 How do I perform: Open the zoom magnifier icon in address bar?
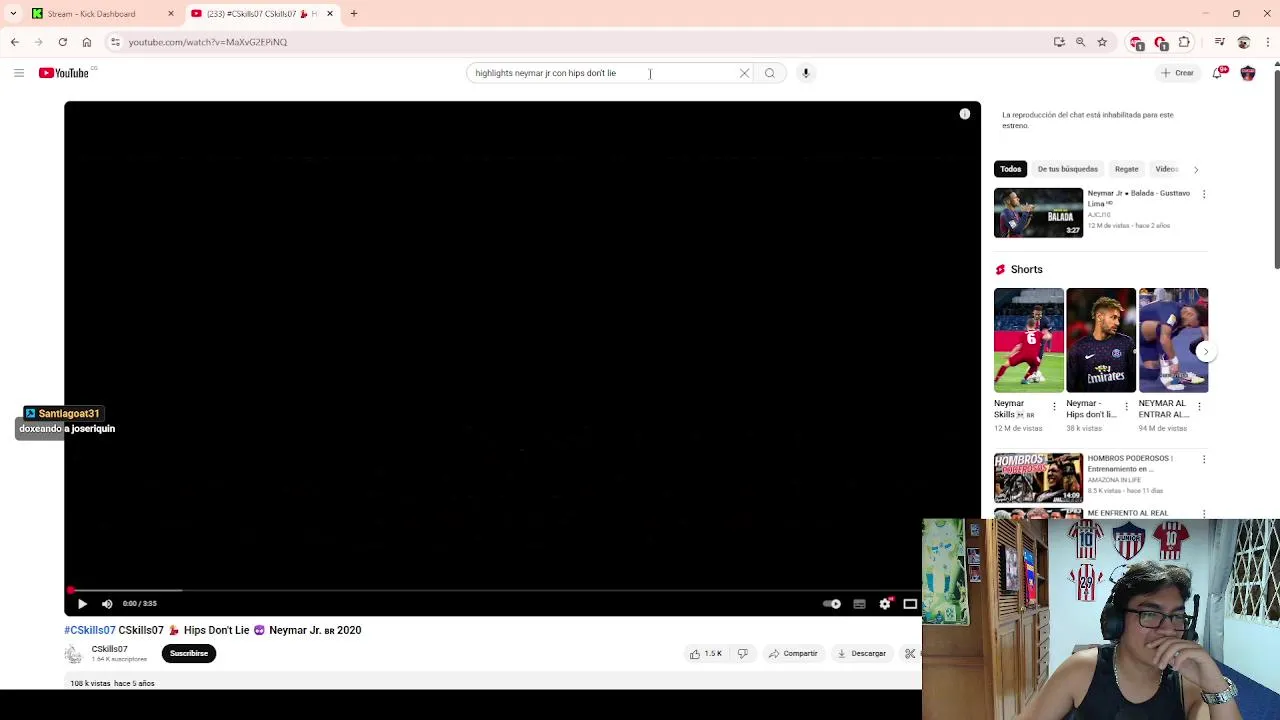point(1081,42)
